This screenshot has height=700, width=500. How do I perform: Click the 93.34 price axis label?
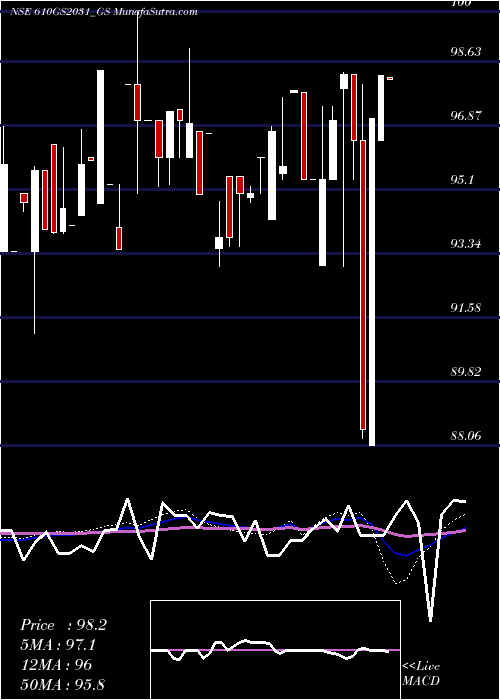(466, 244)
